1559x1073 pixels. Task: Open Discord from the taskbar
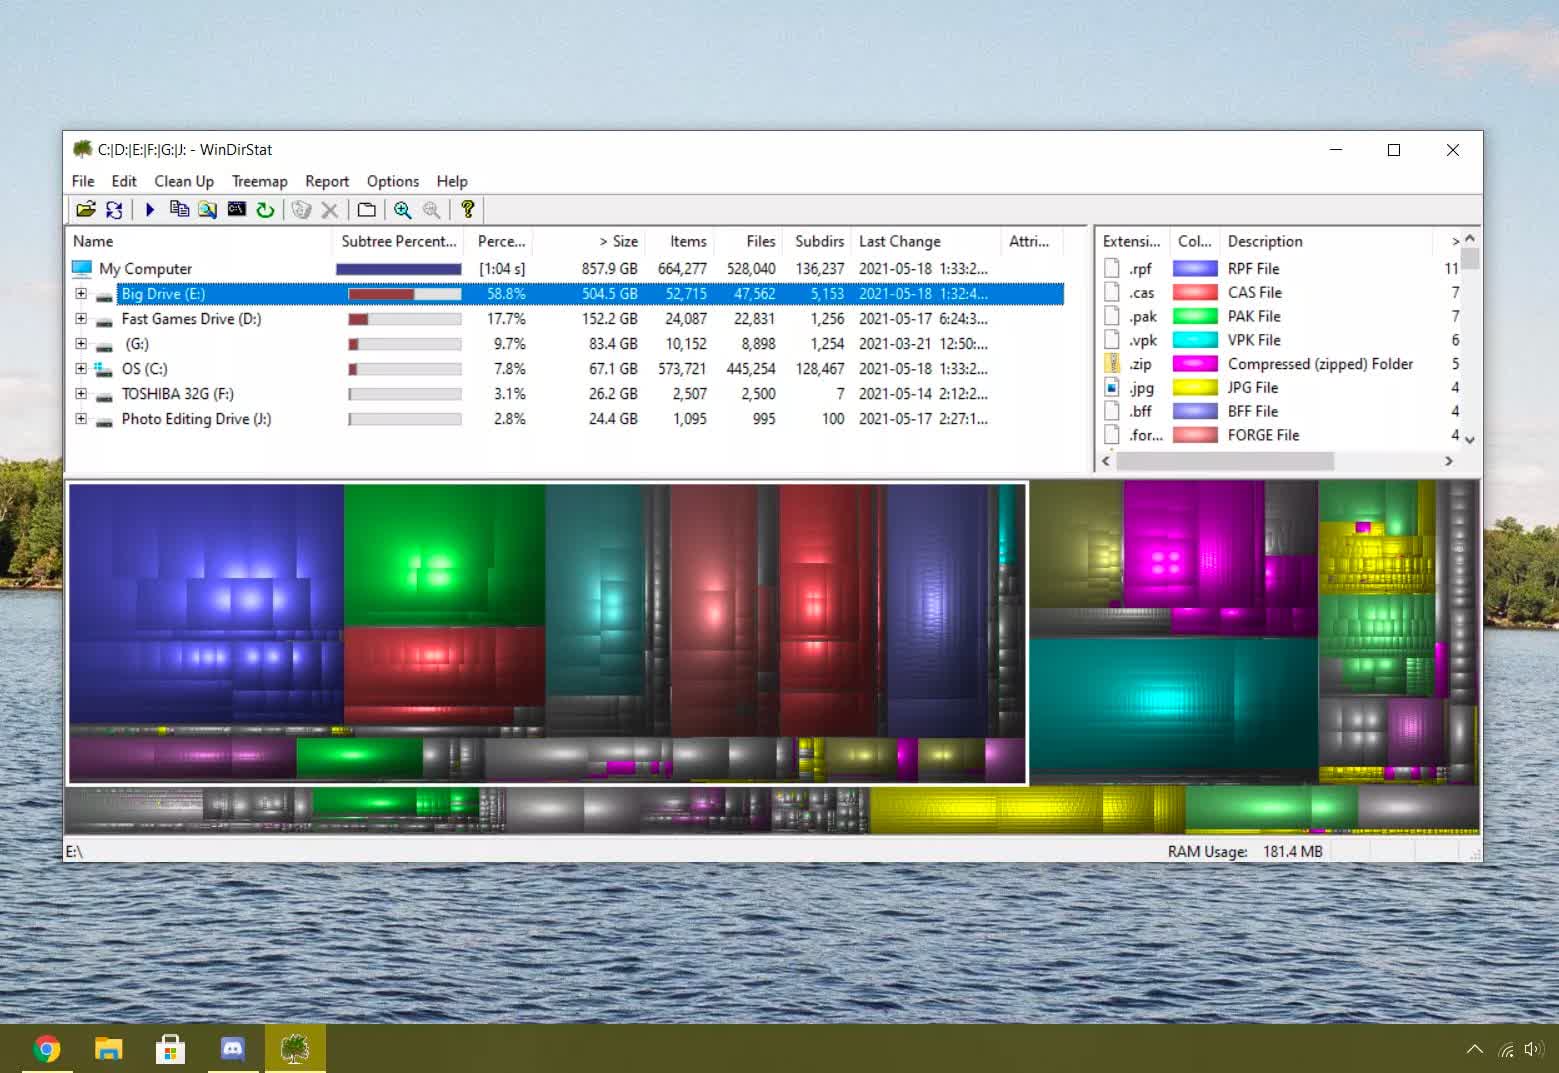point(232,1048)
